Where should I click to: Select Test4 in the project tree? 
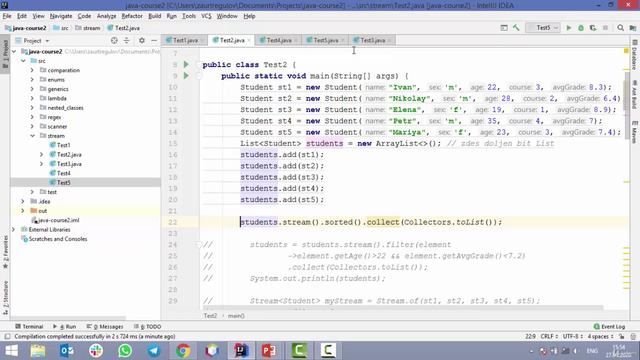pyautogui.click(x=63, y=173)
